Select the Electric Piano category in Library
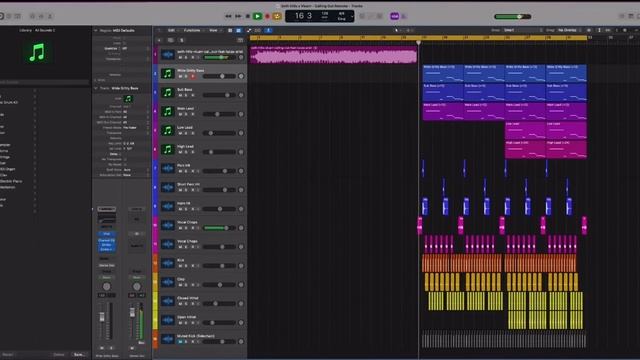Image resolution: width=640 pixels, height=360 pixels. (x=11, y=181)
